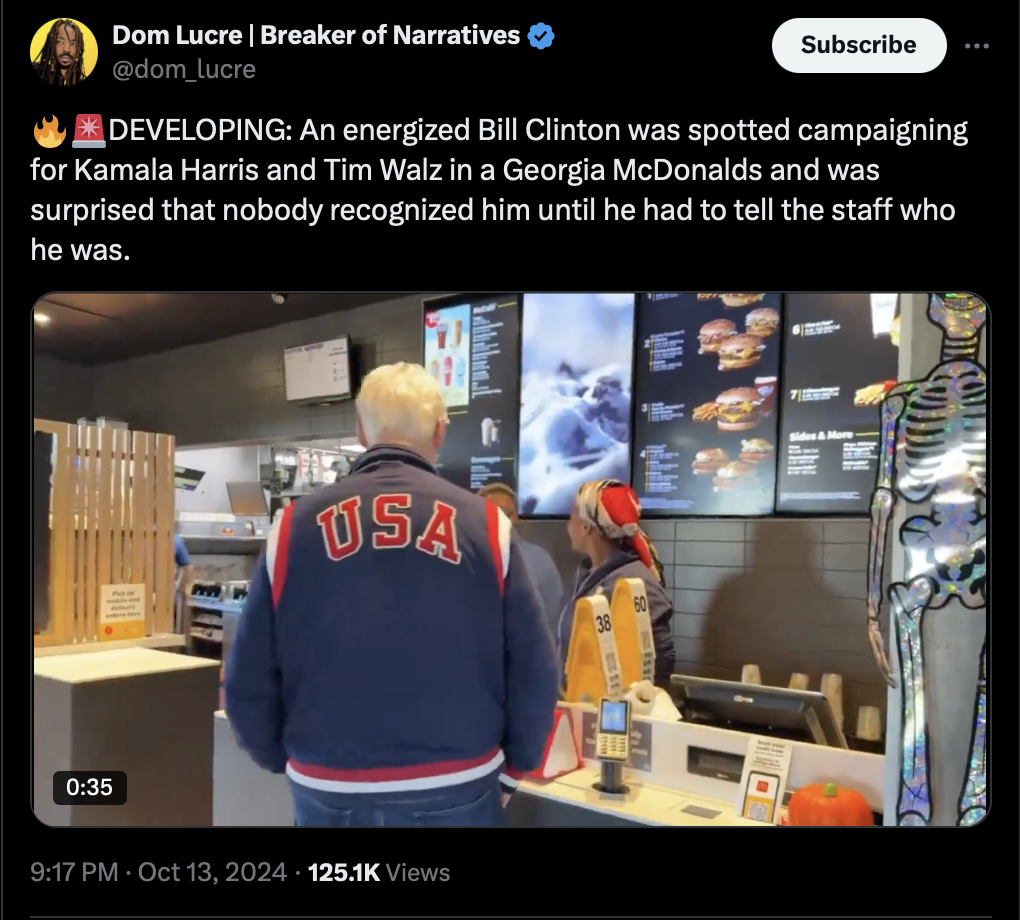Click the fire emoji in the tweet
Viewport: 1020px width, 920px height.
tap(49, 131)
